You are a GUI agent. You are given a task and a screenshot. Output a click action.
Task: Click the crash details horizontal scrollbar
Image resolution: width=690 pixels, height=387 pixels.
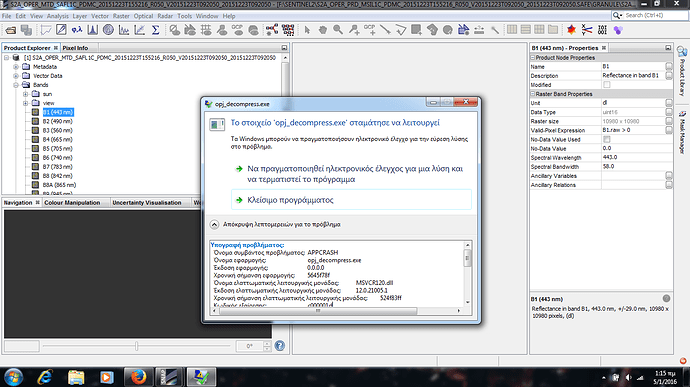click(x=318, y=311)
